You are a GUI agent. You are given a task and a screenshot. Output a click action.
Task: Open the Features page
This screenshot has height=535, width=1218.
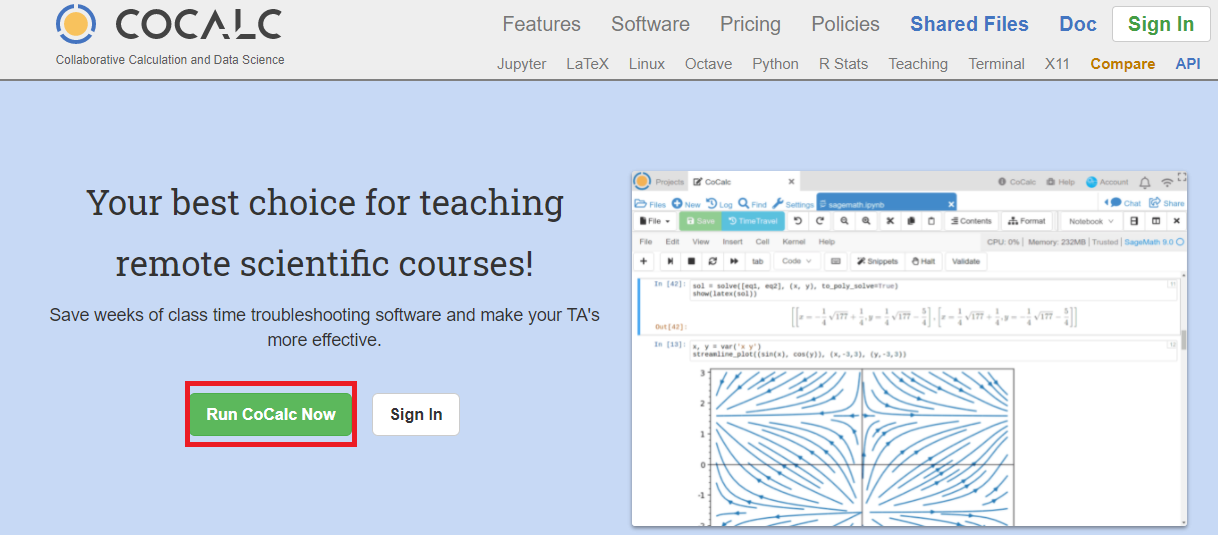(541, 24)
